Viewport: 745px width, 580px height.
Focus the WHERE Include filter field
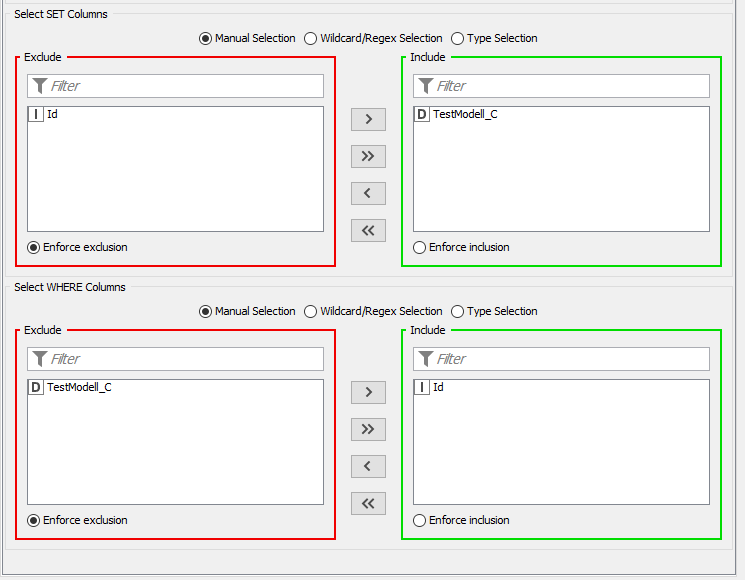(561, 359)
